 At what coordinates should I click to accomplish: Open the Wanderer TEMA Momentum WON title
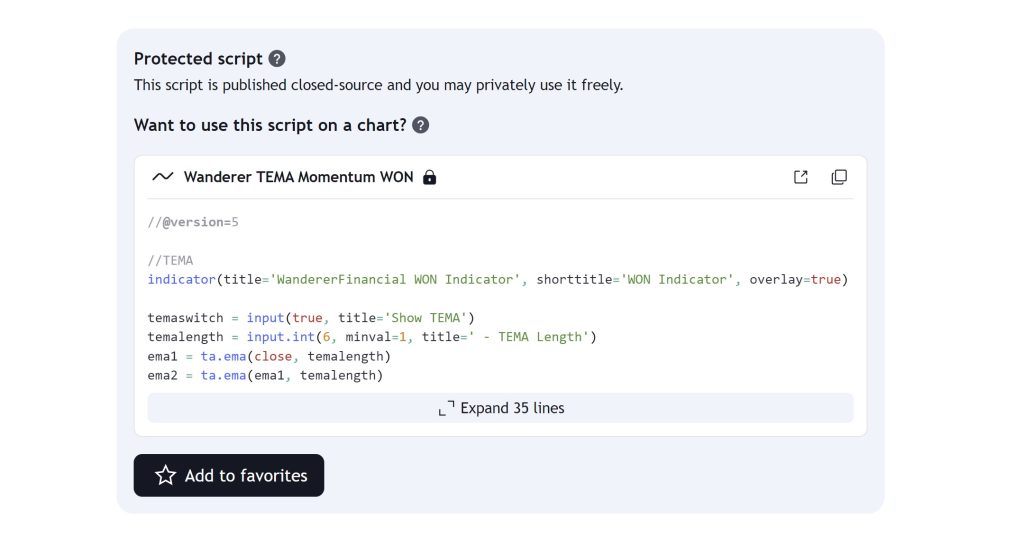click(x=298, y=177)
